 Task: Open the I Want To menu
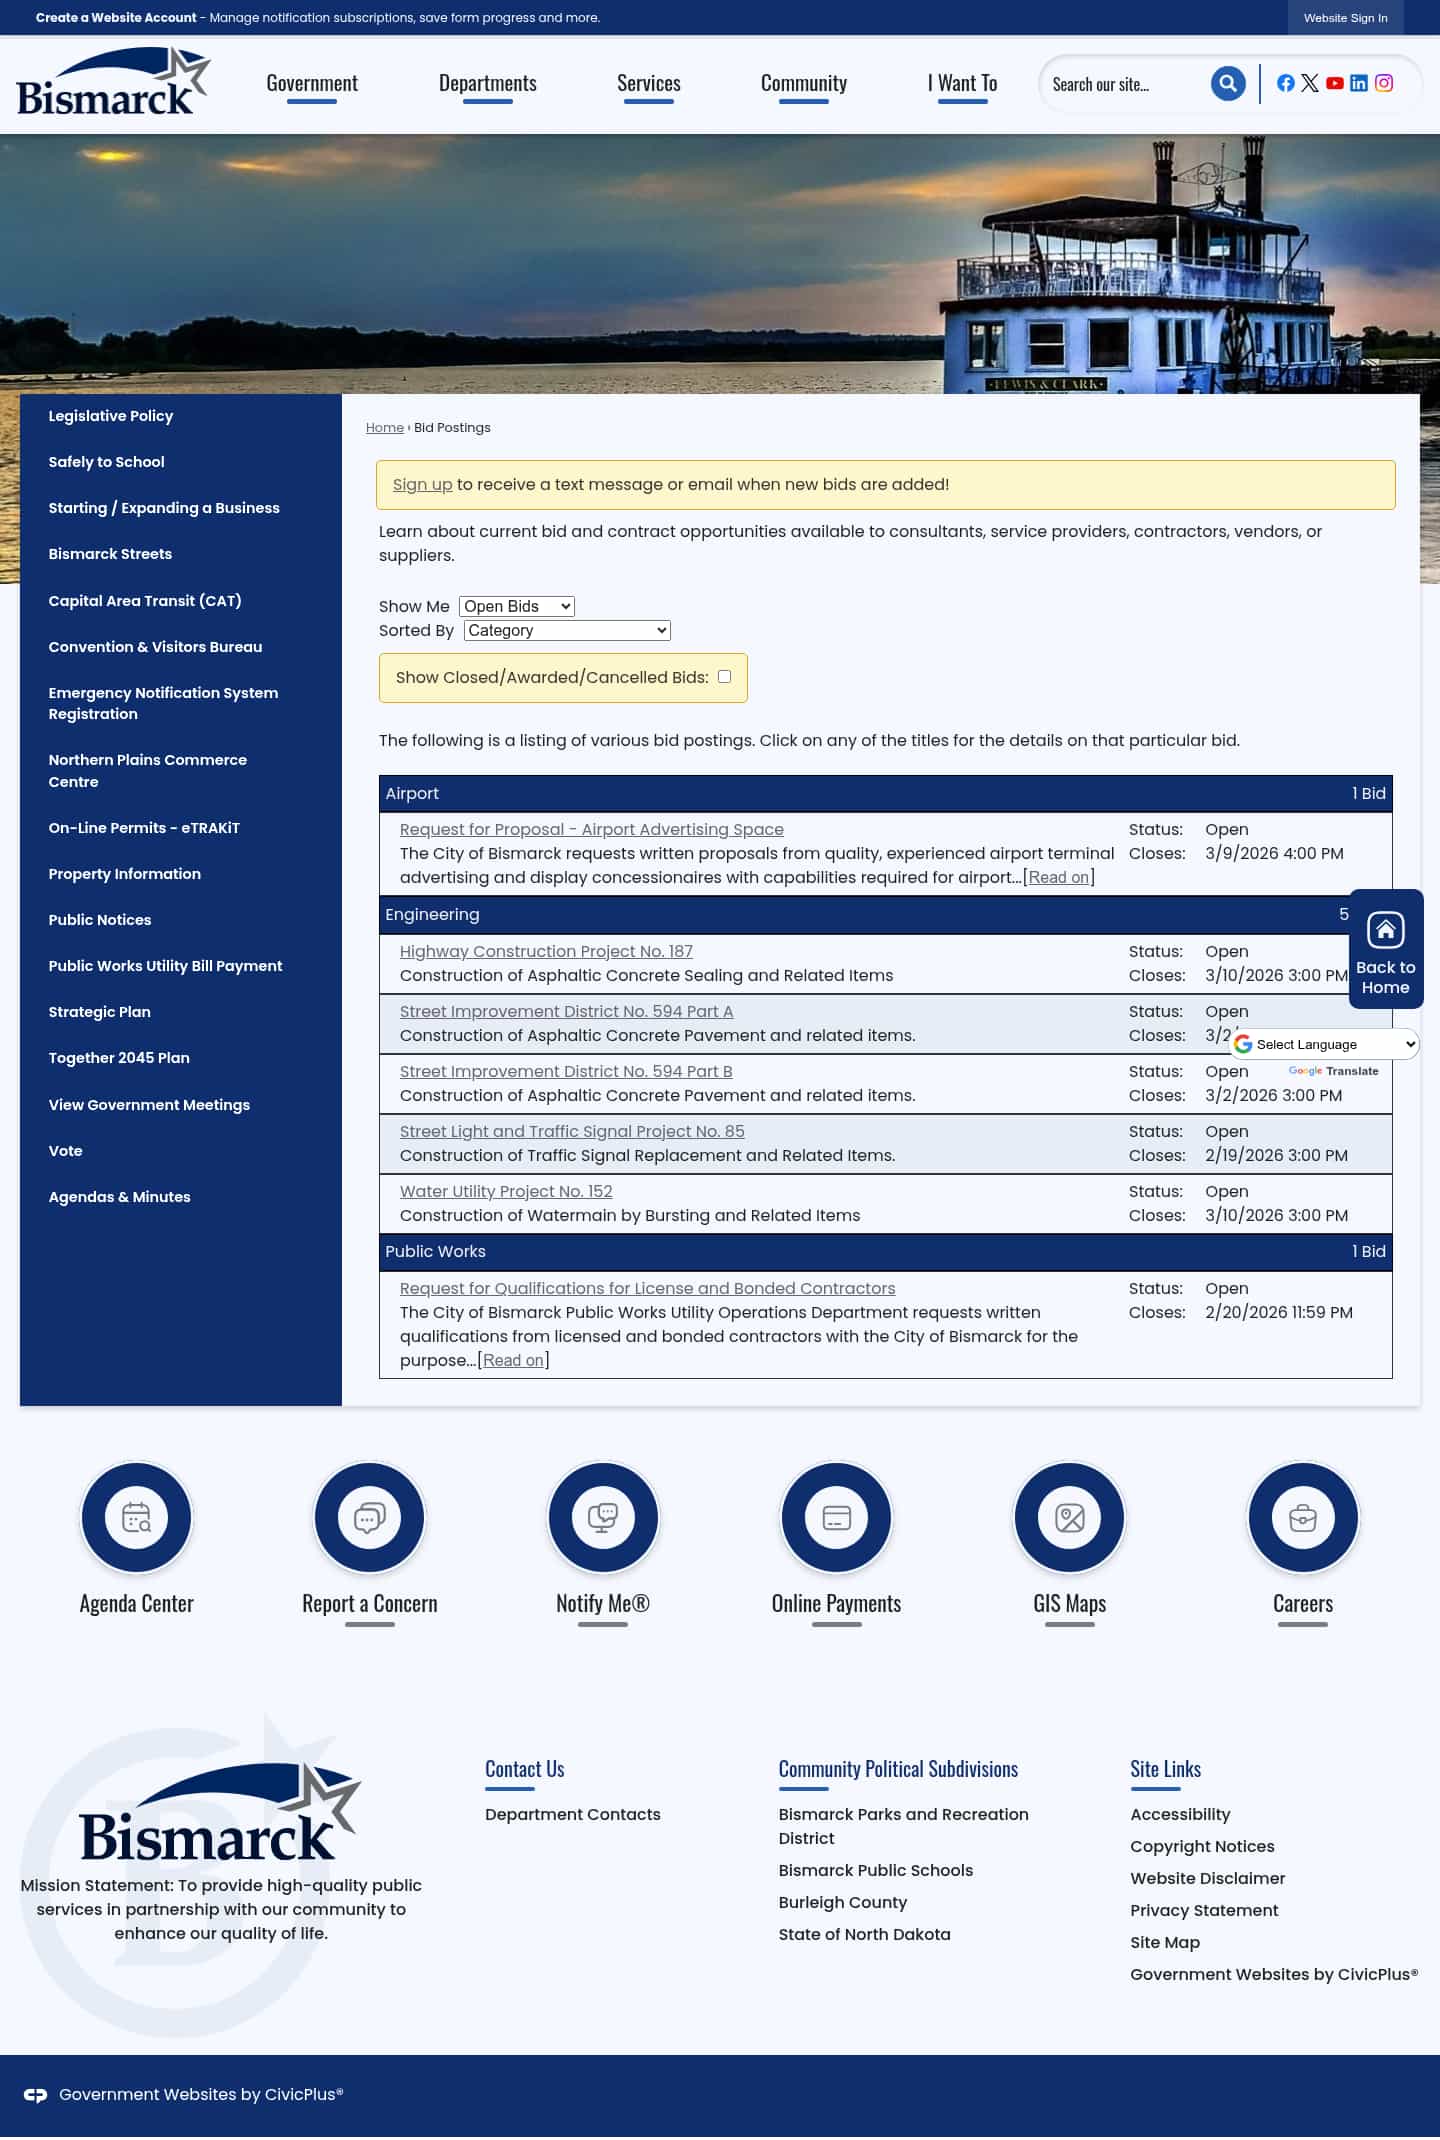coord(963,83)
